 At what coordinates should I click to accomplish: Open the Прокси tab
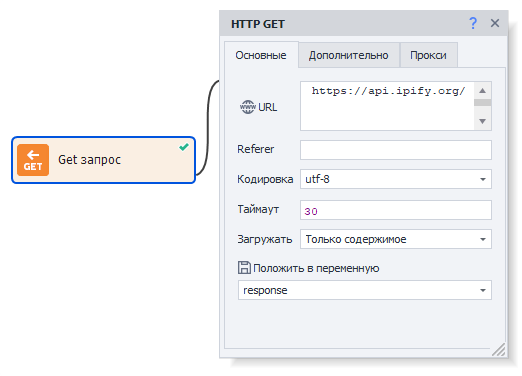click(x=428, y=55)
